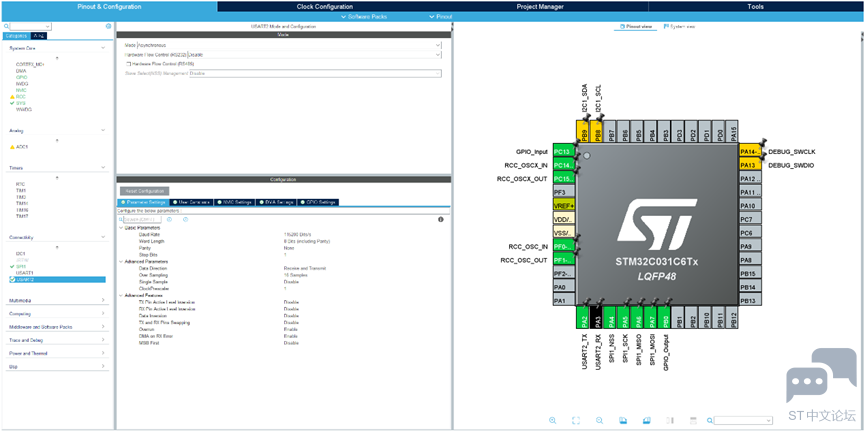Open the Tools tab
Viewport: 865px width, 431px height.
(x=756, y=7)
